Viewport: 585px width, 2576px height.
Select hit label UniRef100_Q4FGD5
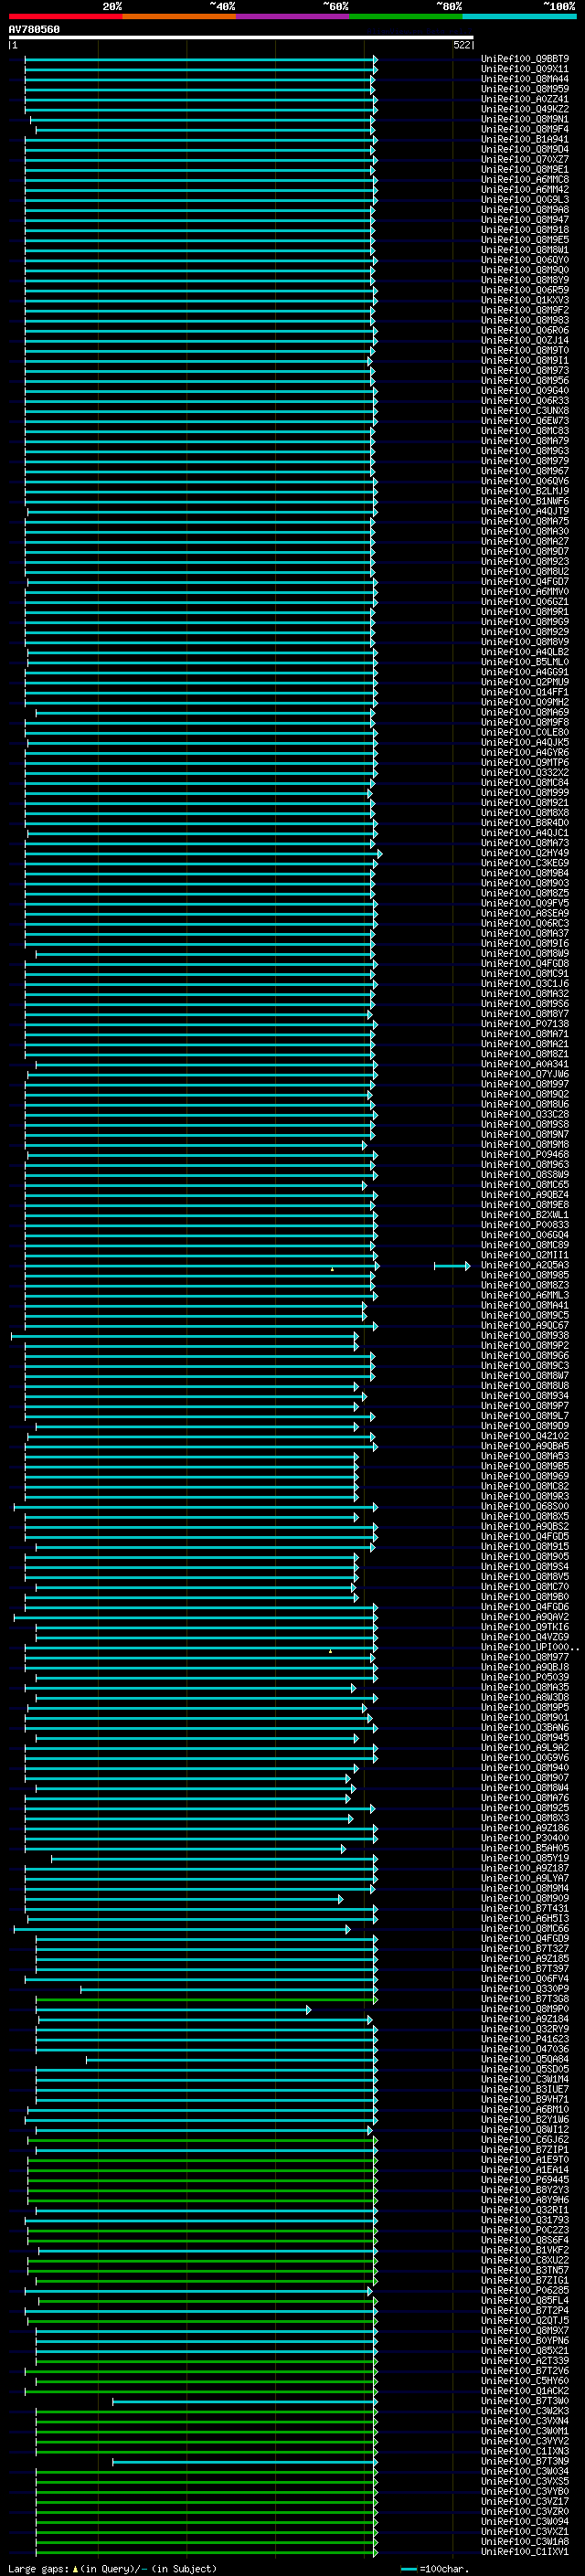click(x=525, y=1537)
